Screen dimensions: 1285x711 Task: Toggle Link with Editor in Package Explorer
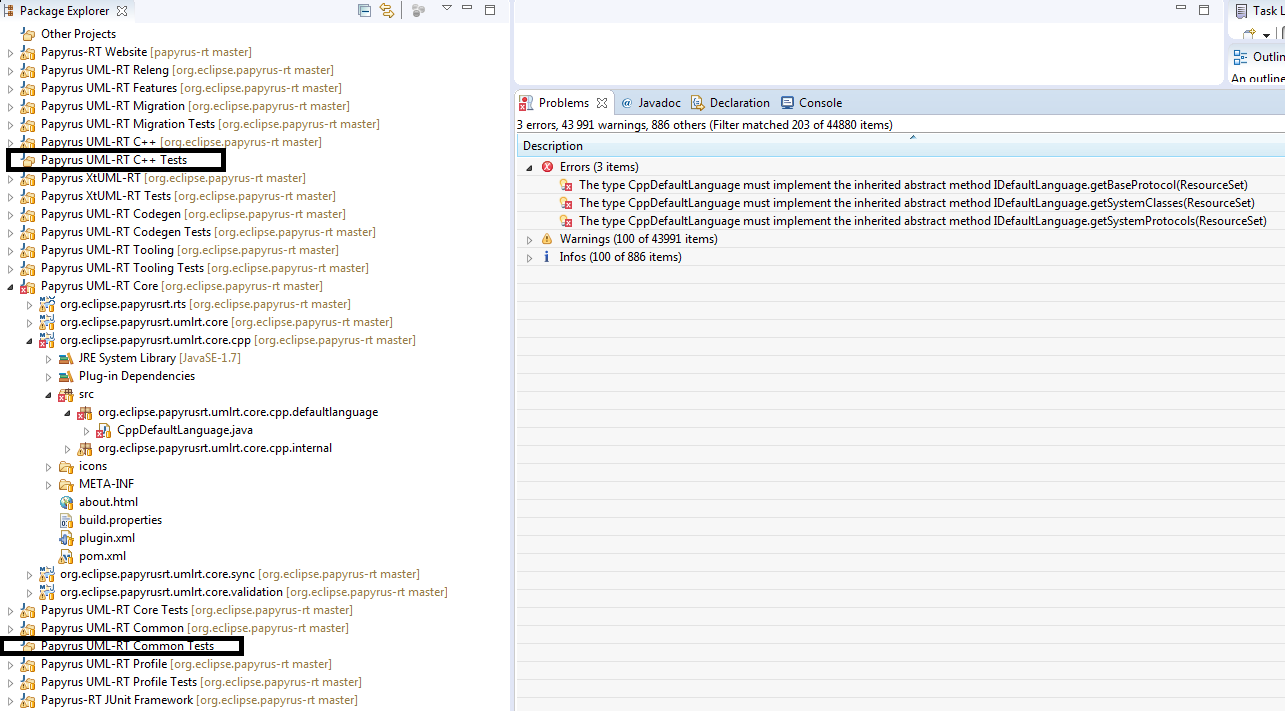click(387, 10)
